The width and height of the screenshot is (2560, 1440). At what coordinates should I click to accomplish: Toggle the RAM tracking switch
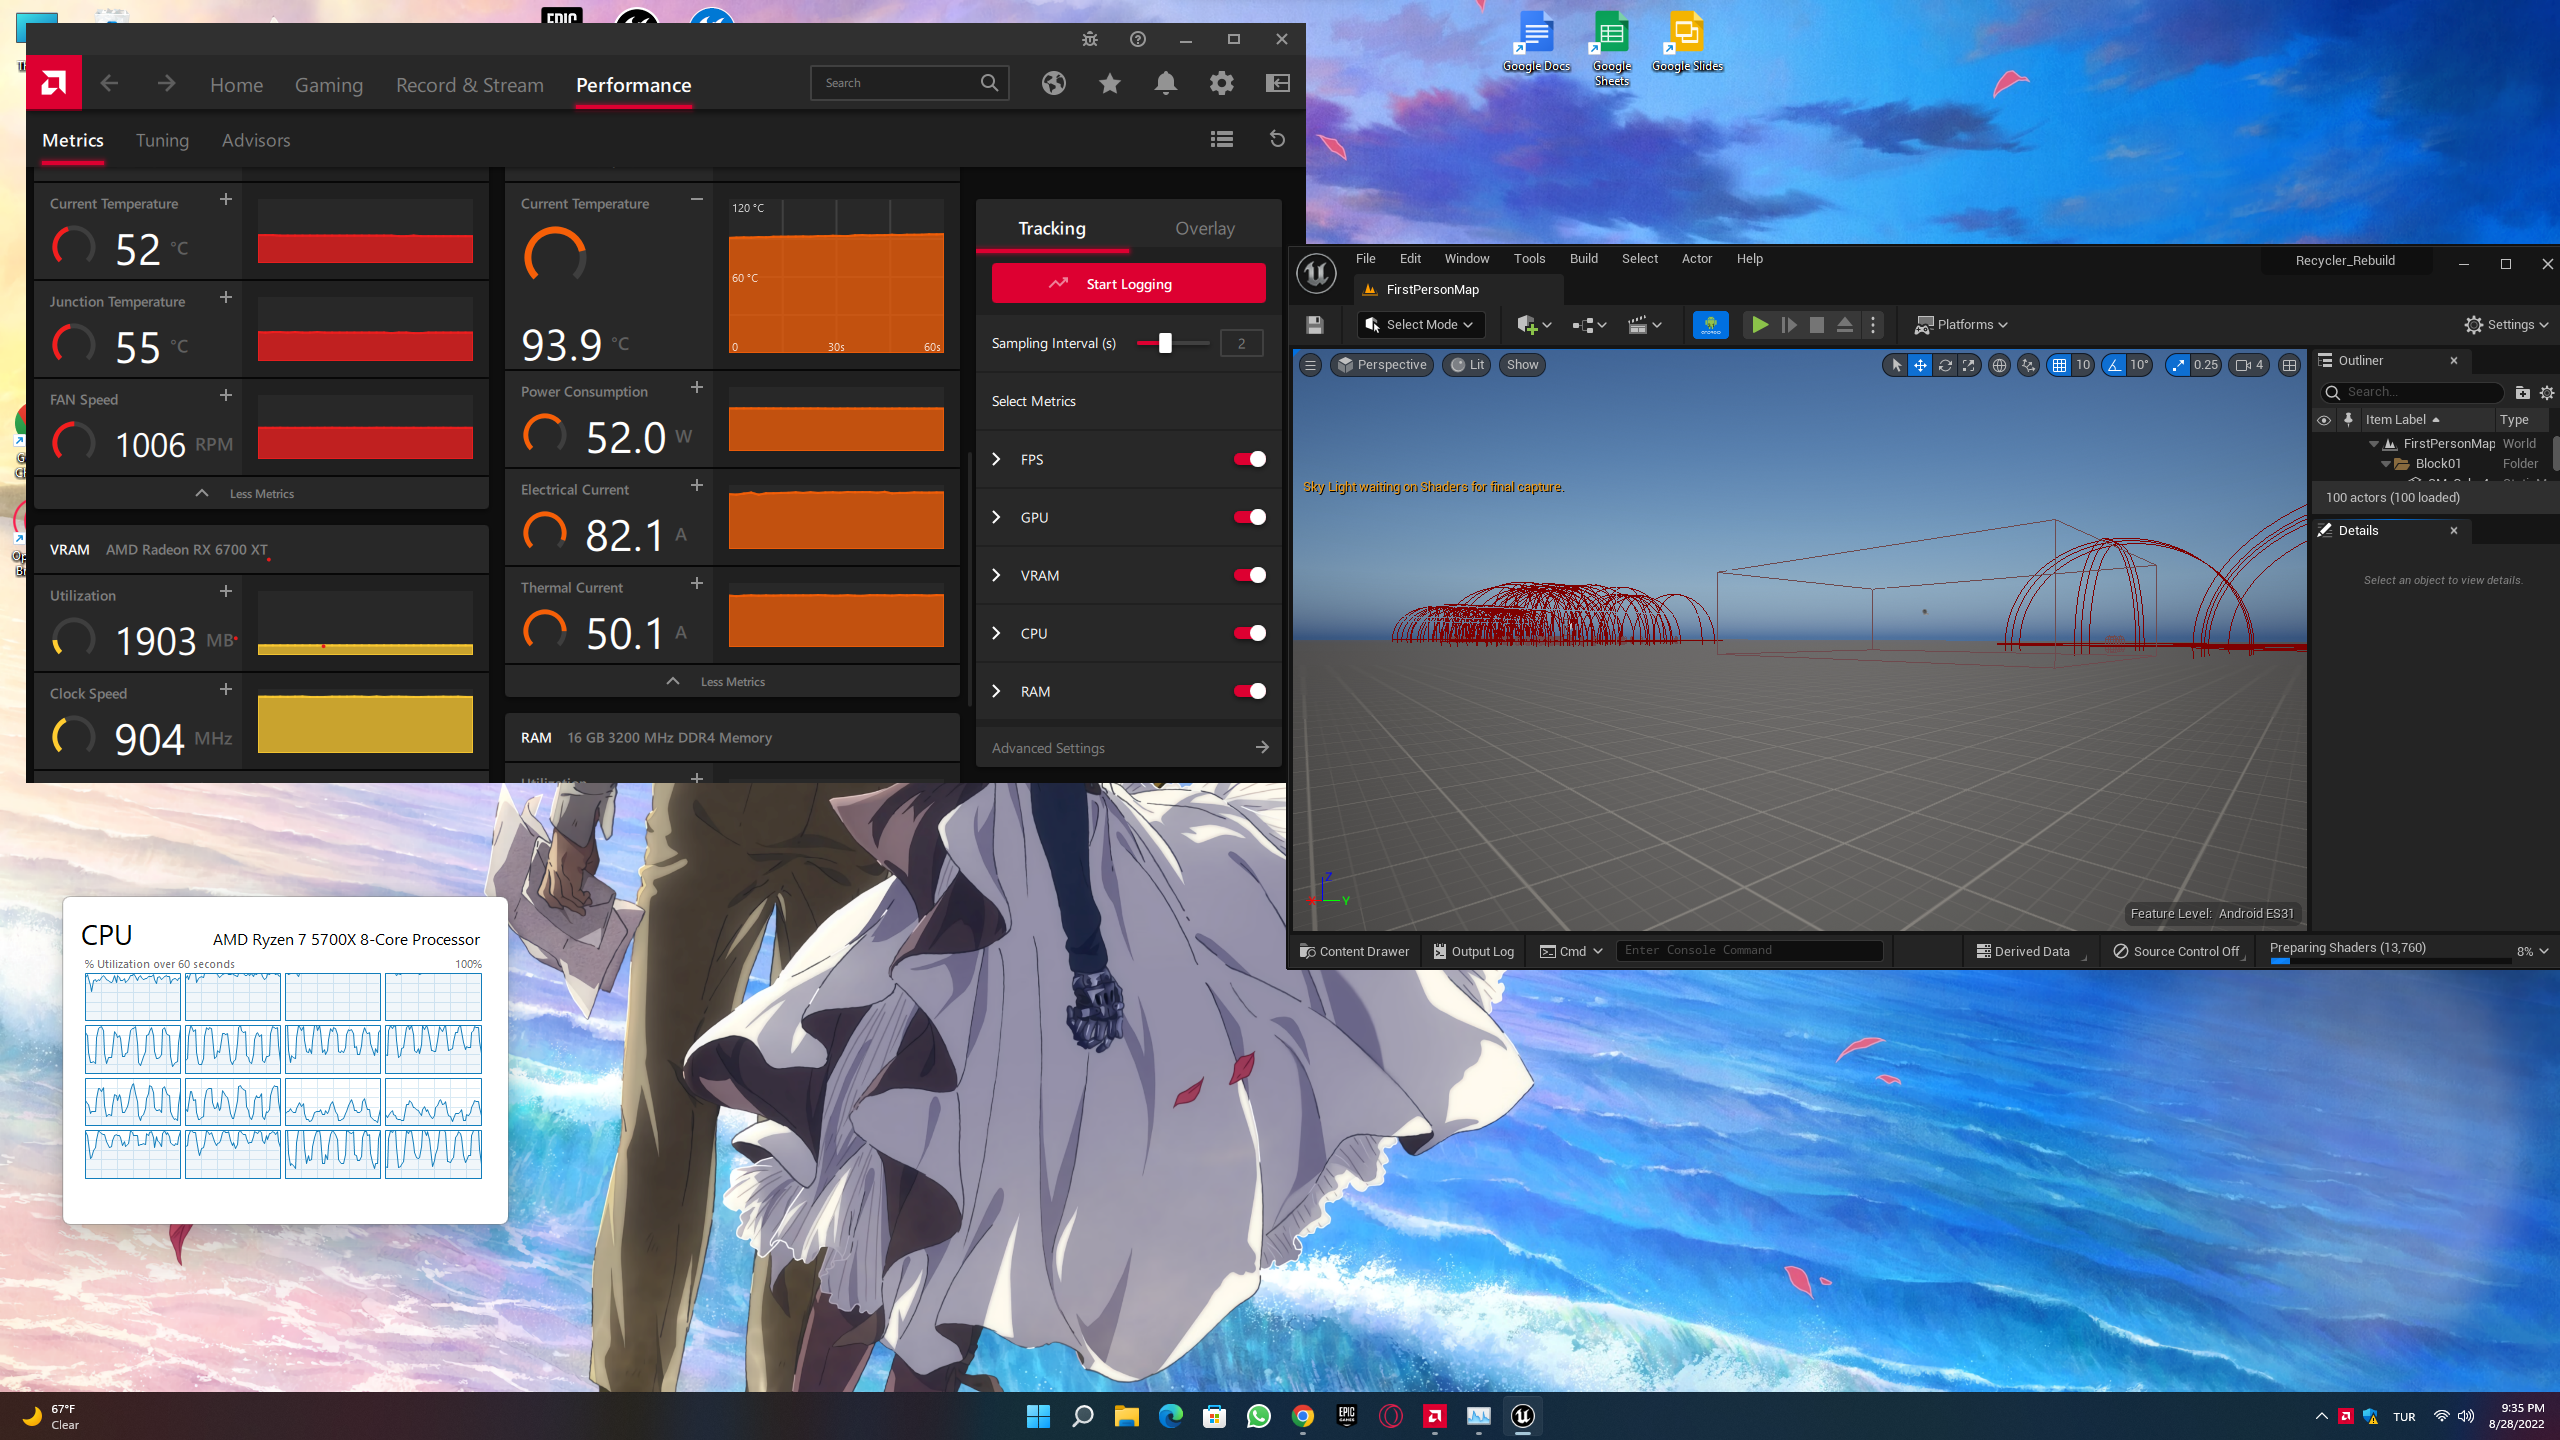coord(1249,691)
